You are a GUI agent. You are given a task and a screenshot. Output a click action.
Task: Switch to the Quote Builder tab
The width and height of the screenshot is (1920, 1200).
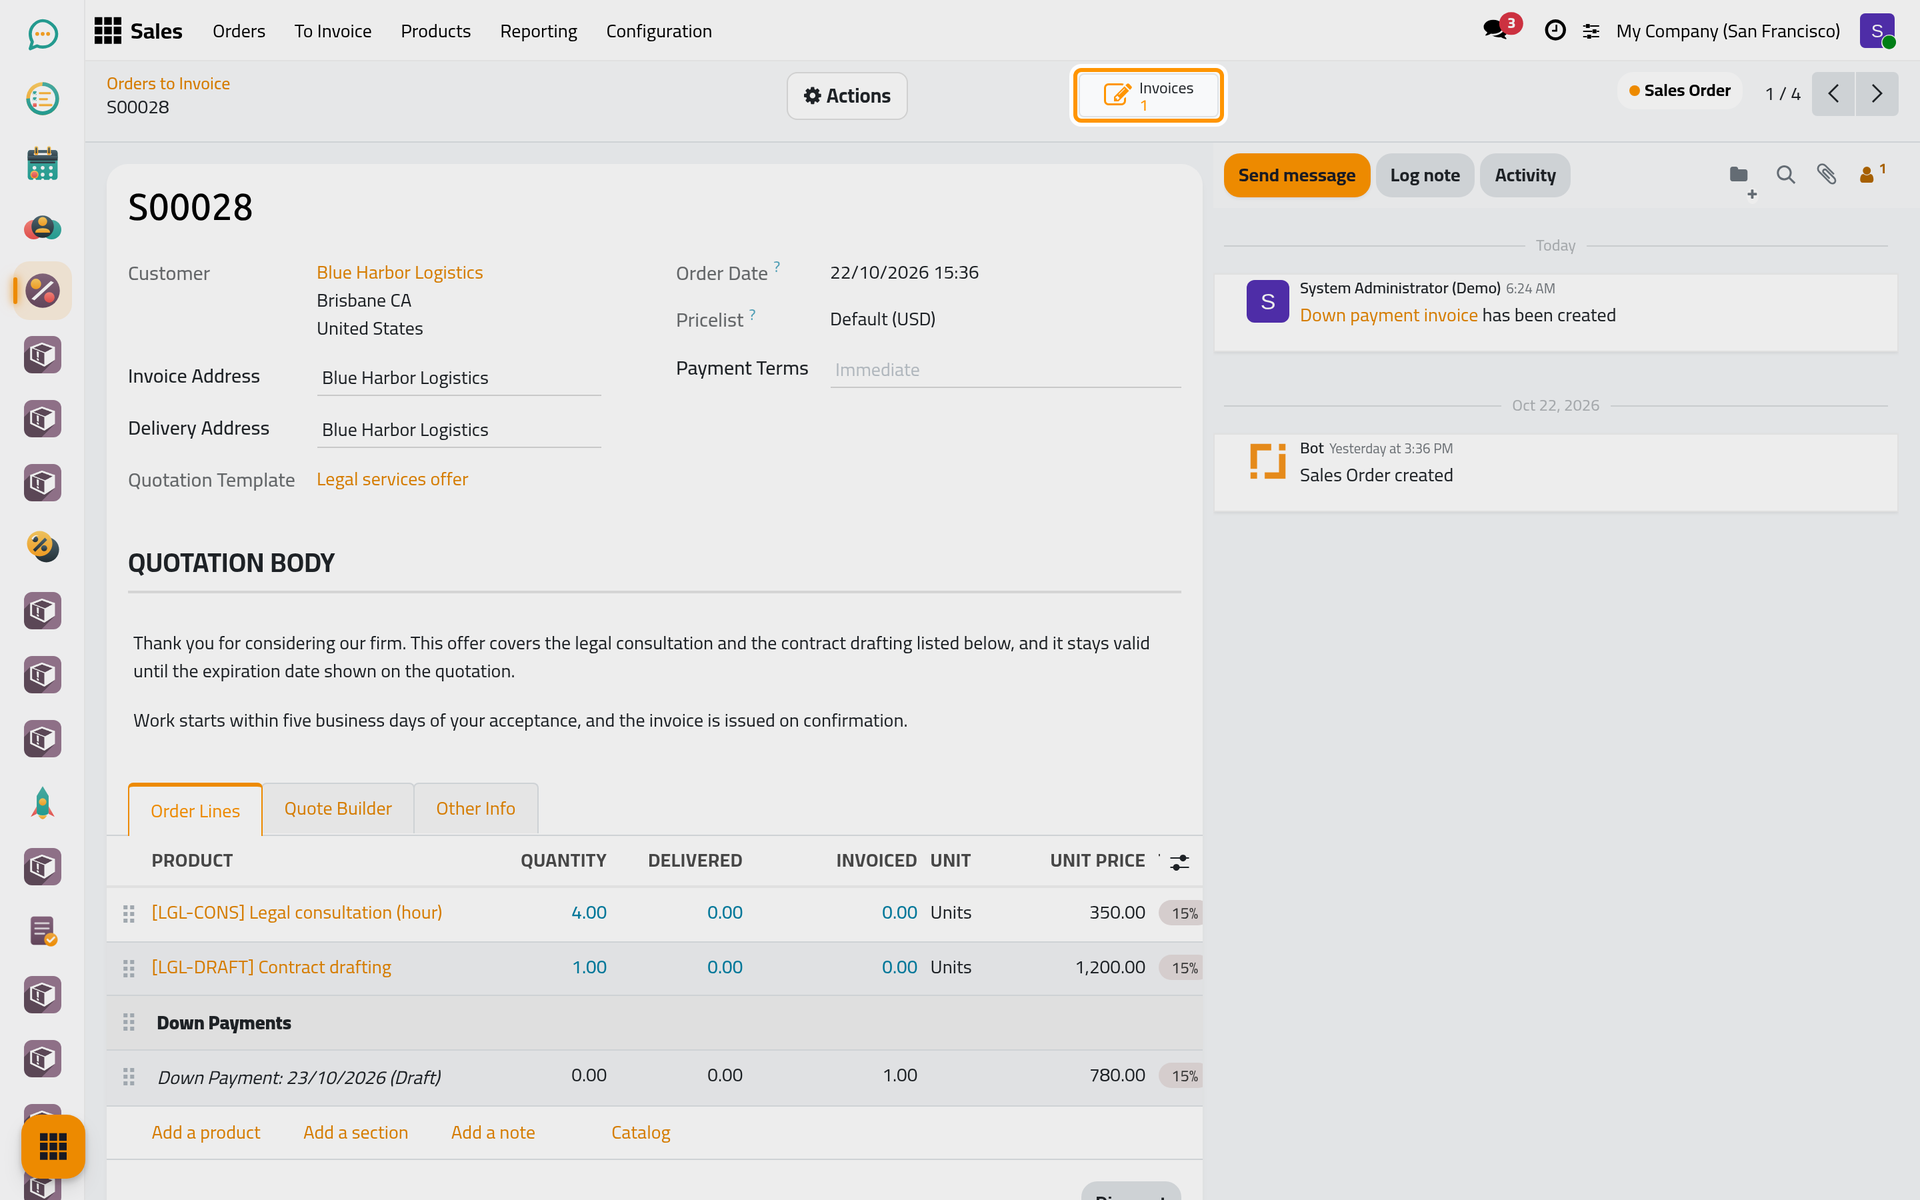pyautogui.click(x=338, y=809)
